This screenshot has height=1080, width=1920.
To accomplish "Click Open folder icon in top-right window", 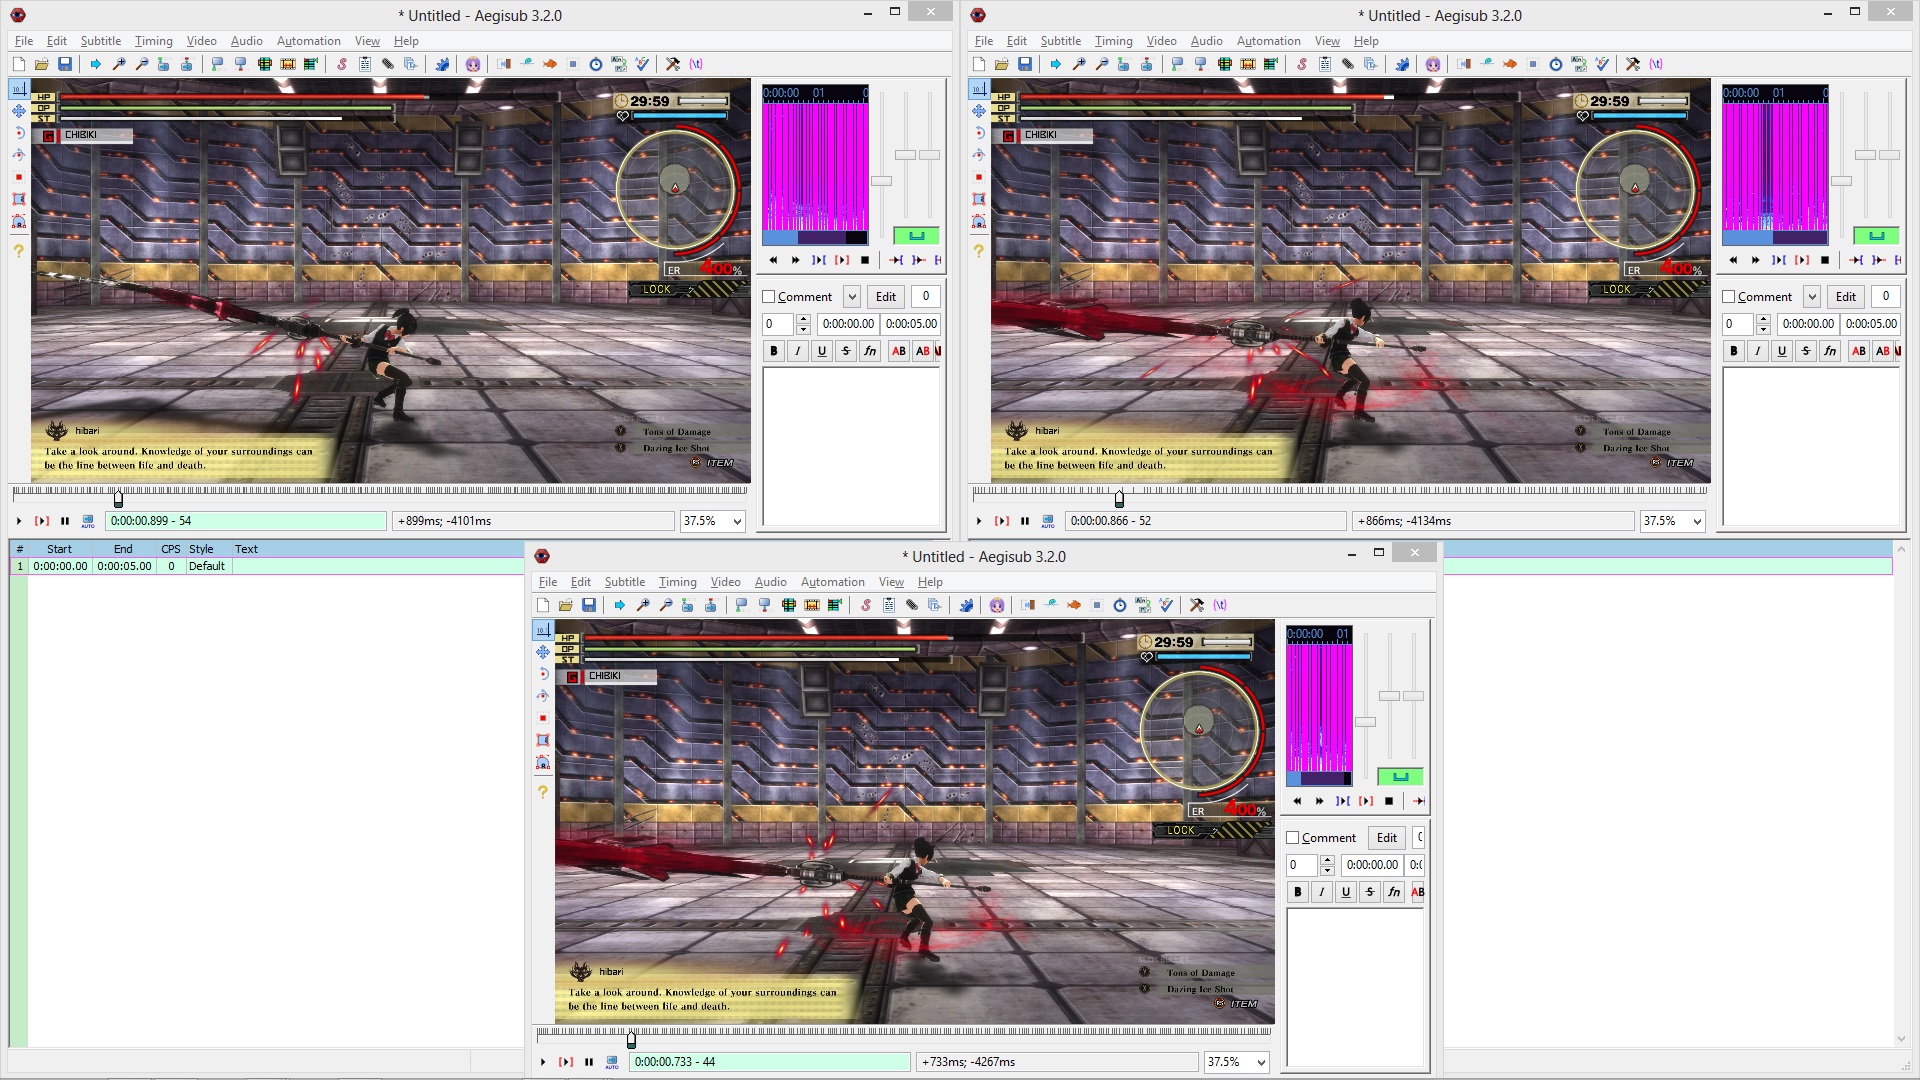I will 1002,64.
